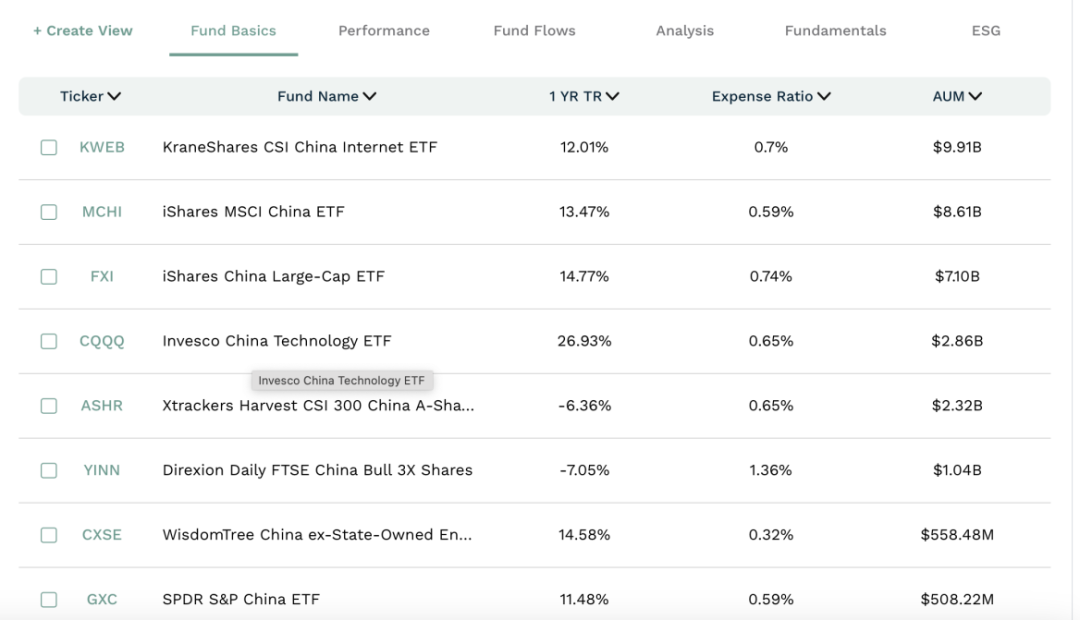The height and width of the screenshot is (620, 1080).
Task: Show the Fundamentals tab
Action: point(835,31)
